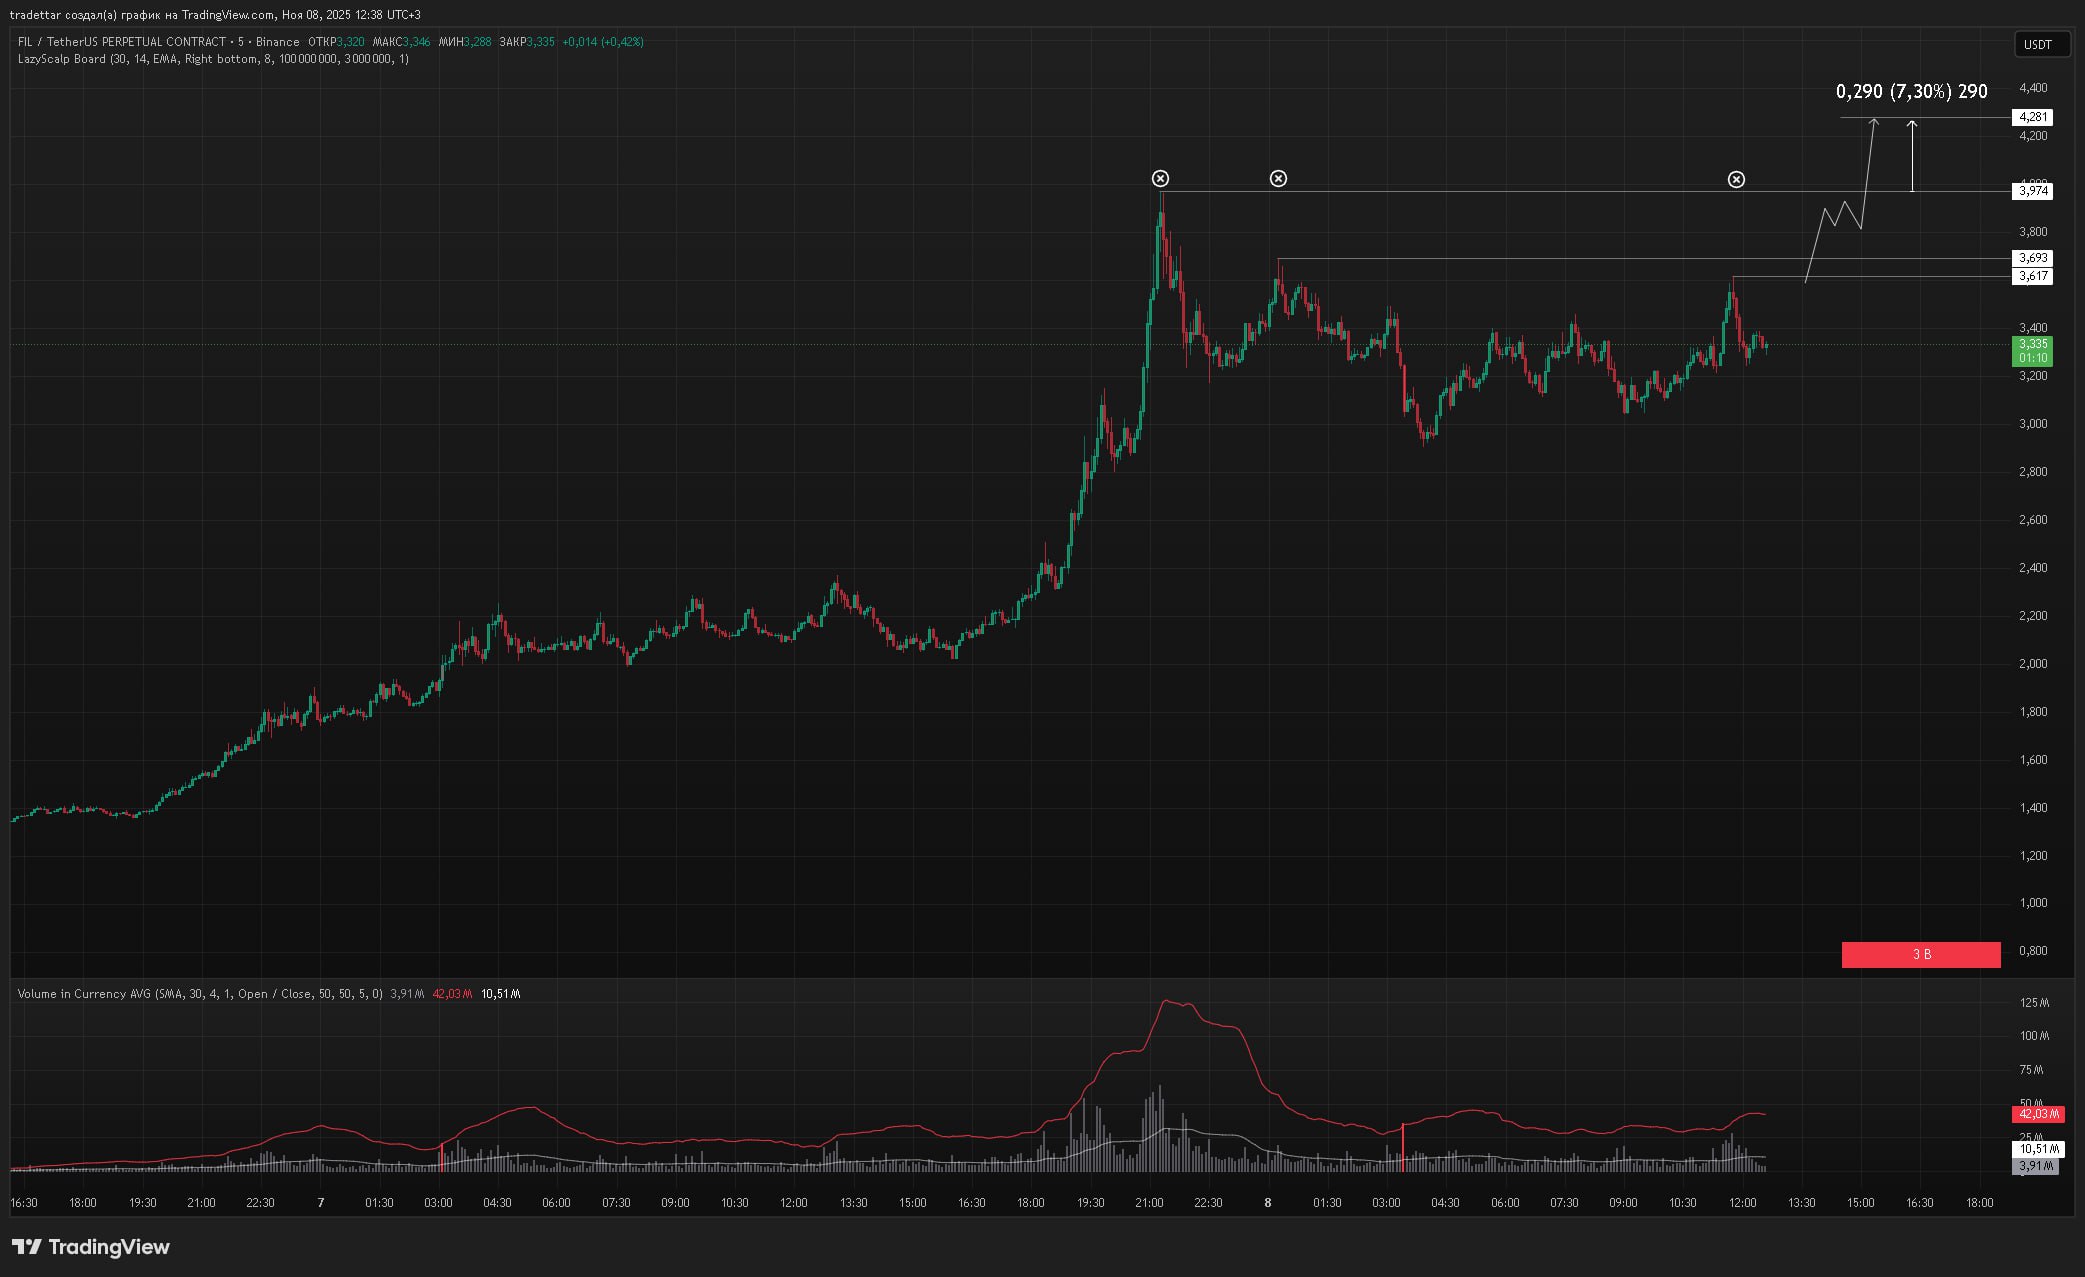The width and height of the screenshot is (2085, 1277).
Task: Click the vertical measuring arrow to 4,281
Action: 1912,155
